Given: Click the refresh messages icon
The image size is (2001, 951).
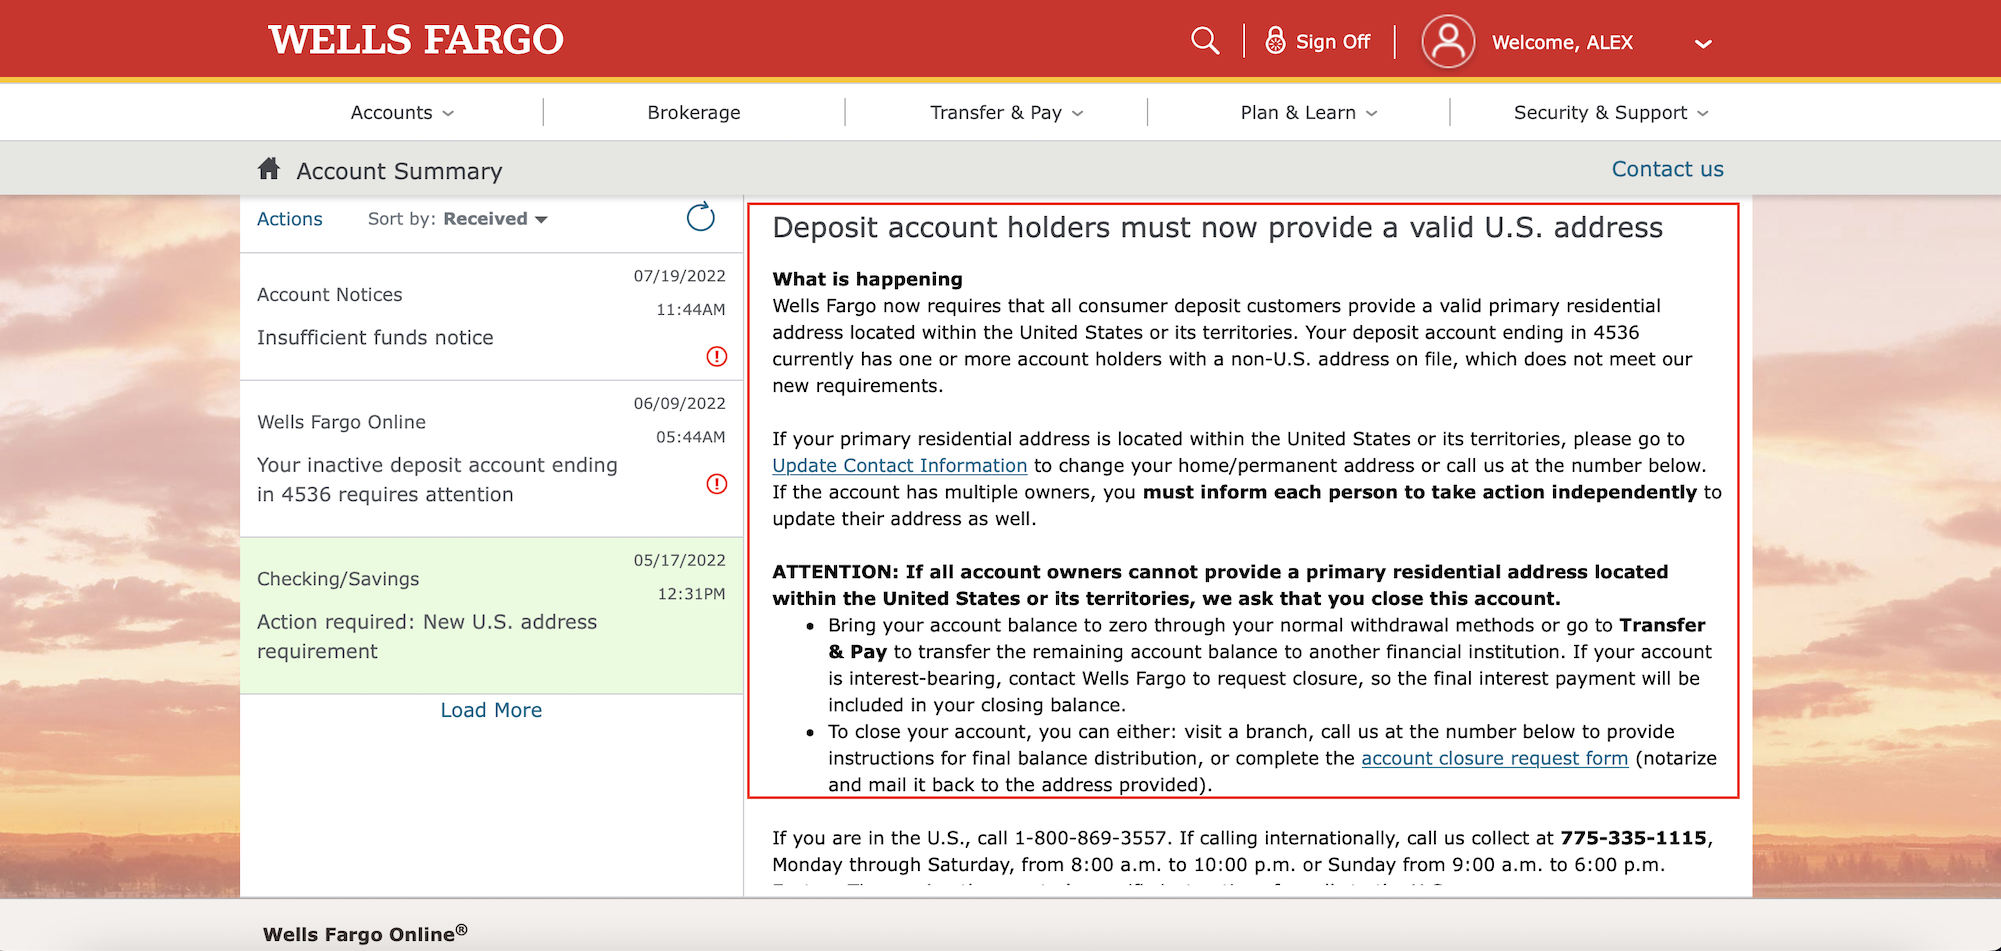Looking at the screenshot, I should (701, 216).
